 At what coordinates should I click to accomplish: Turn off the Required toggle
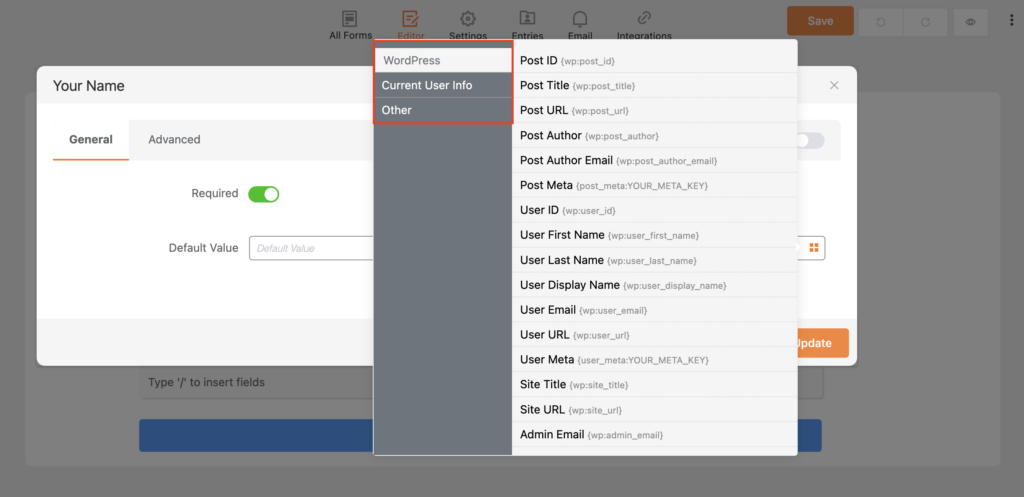pos(263,194)
